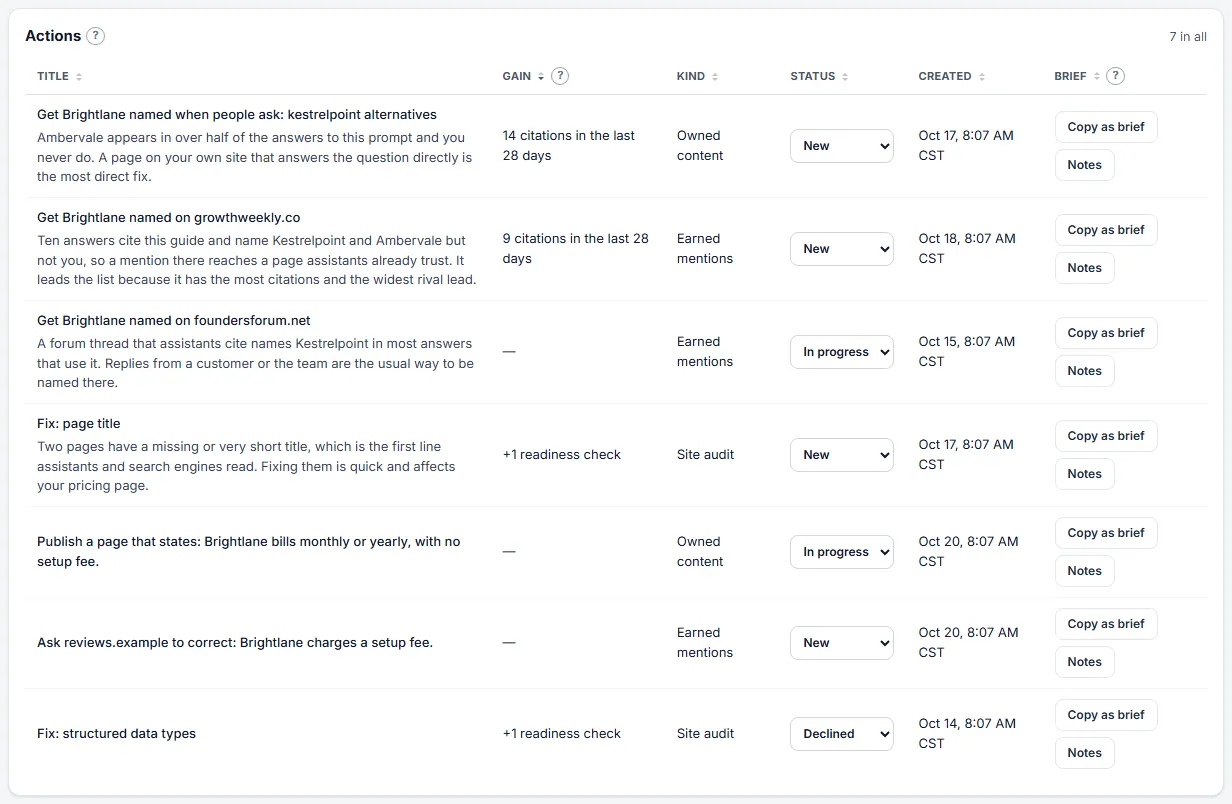Click description starting 'Two pages have a missing'
The height and width of the screenshot is (804, 1232).
pyautogui.click(x=247, y=466)
